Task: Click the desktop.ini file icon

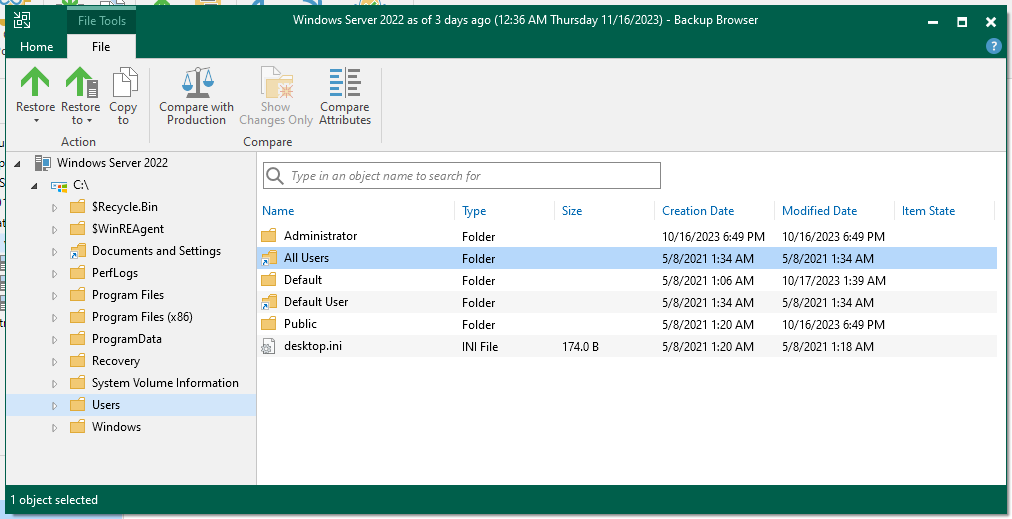Action: pyautogui.click(x=268, y=347)
